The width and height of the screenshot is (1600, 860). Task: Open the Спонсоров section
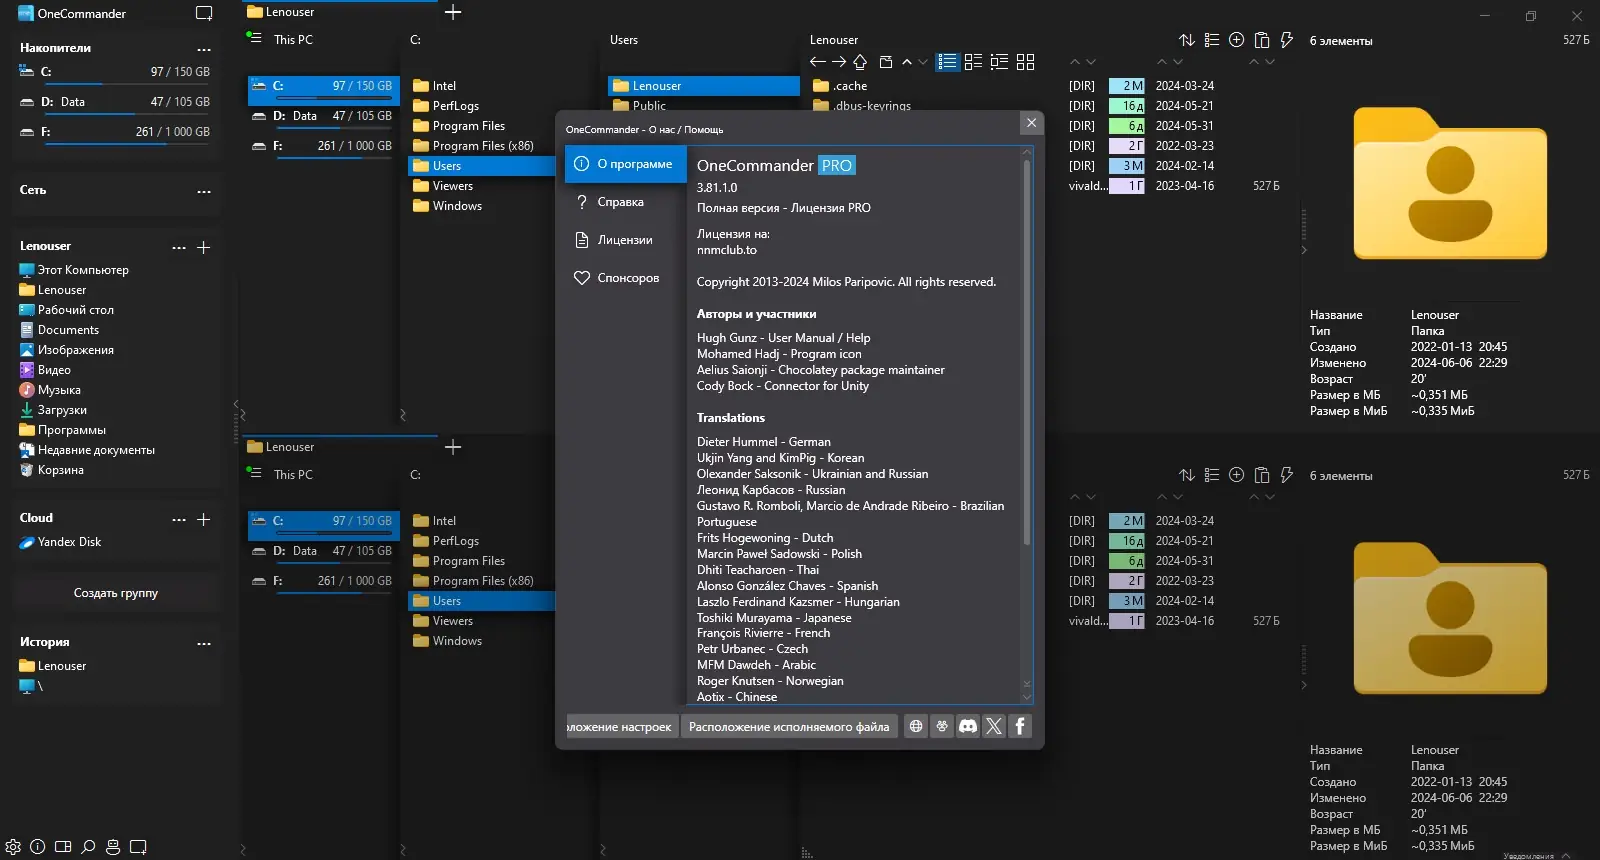(626, 278)
